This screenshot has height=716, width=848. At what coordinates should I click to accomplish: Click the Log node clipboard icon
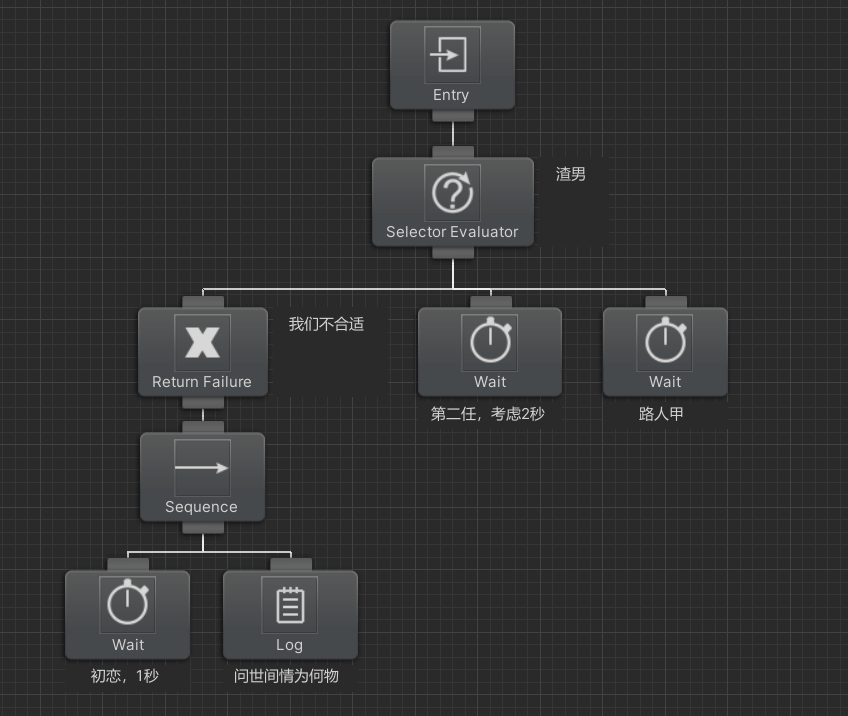coord(290,605)
